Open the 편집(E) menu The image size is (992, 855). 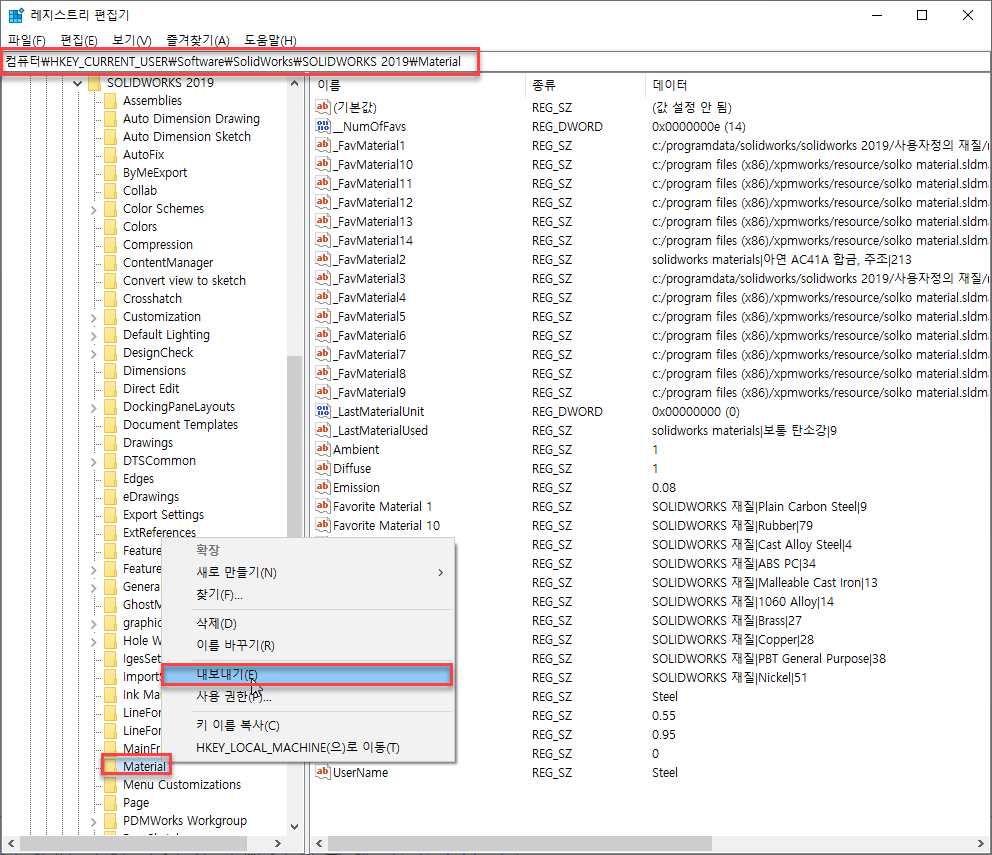[x=78, y=41]
